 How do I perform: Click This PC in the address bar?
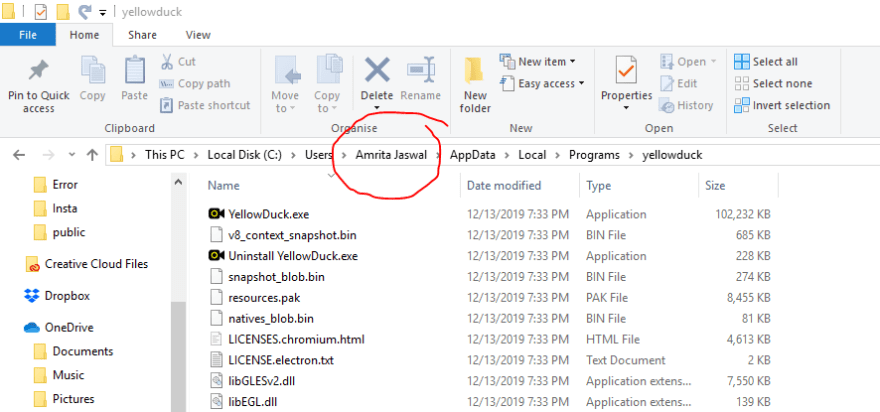tap(164, 155)
